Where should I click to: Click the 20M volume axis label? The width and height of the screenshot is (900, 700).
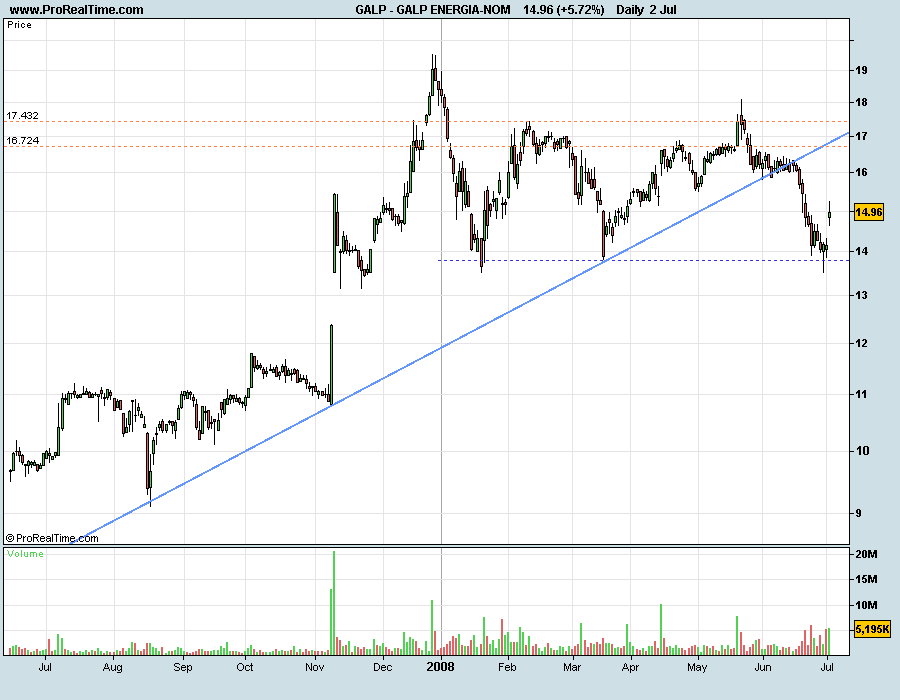click(x=866, y=554)
